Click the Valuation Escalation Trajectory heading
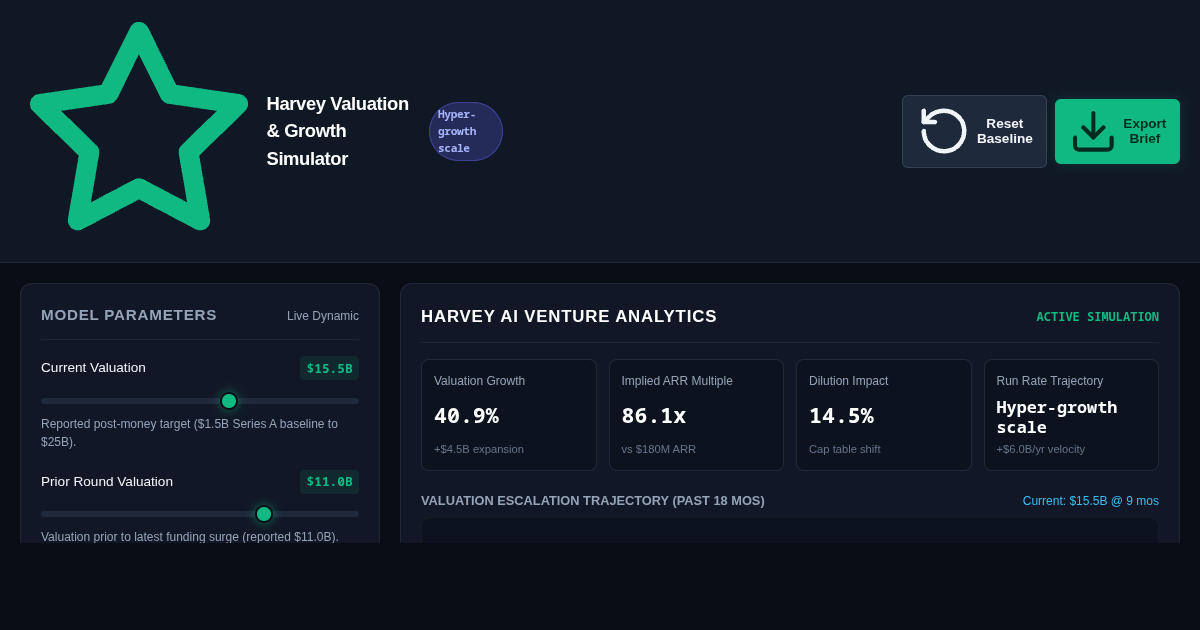Image resolution: width=1200 pixels, height=630 pixels. click(593, 501)
